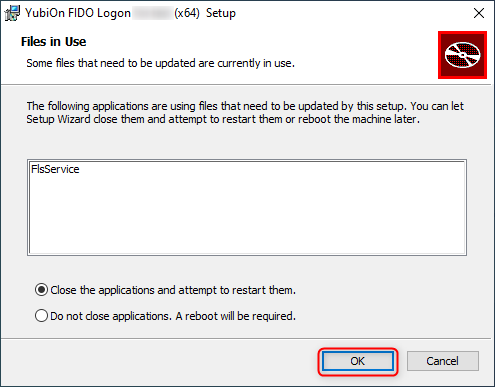Viewport: 495px width, 387px height.
Task: Choose the 'Do not close applications' radio button
Action: coord(41,316)
